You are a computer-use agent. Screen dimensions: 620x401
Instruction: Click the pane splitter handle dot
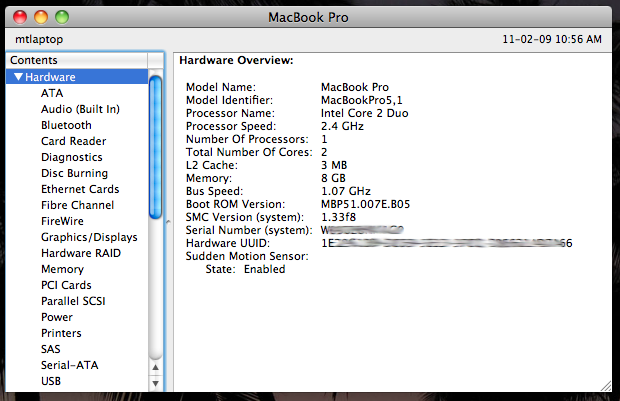(168, 222)
